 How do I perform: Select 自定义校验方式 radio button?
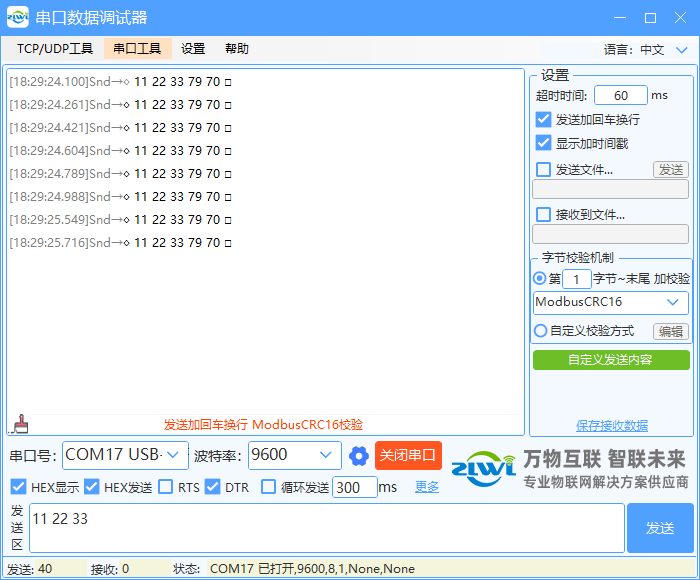(540, 331)
